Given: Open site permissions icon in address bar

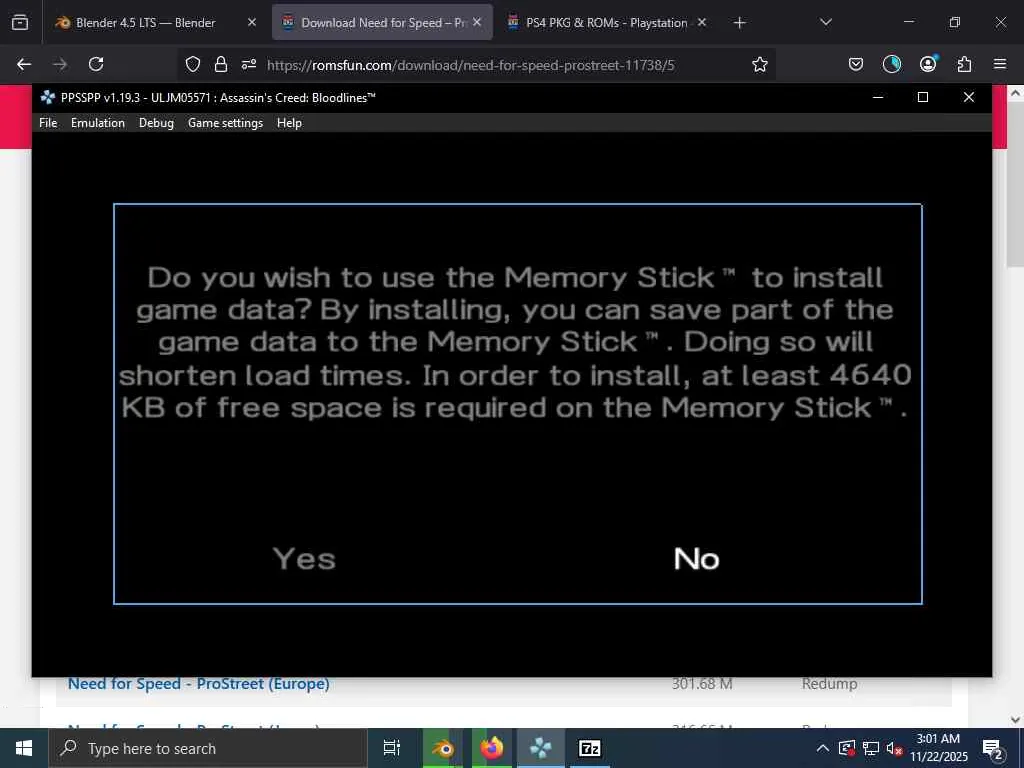Looking at the screenshot, I should (249, 64).
